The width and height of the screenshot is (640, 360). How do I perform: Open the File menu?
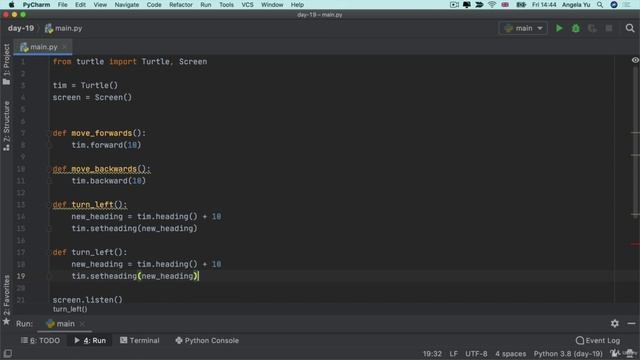62,4
